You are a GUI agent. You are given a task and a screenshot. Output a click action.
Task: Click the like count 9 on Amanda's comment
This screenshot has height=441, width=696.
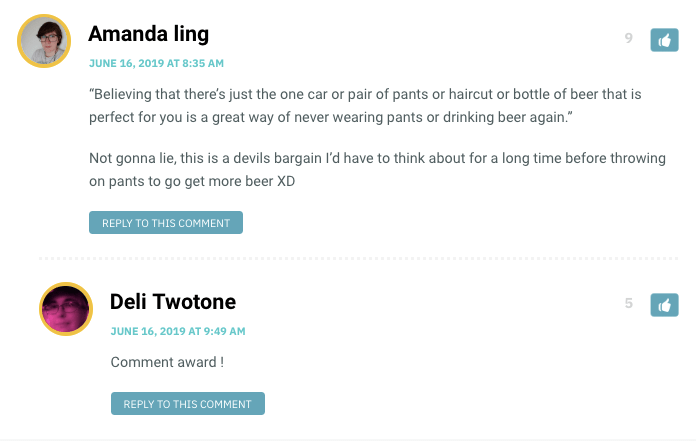click(x=628, y=39)
